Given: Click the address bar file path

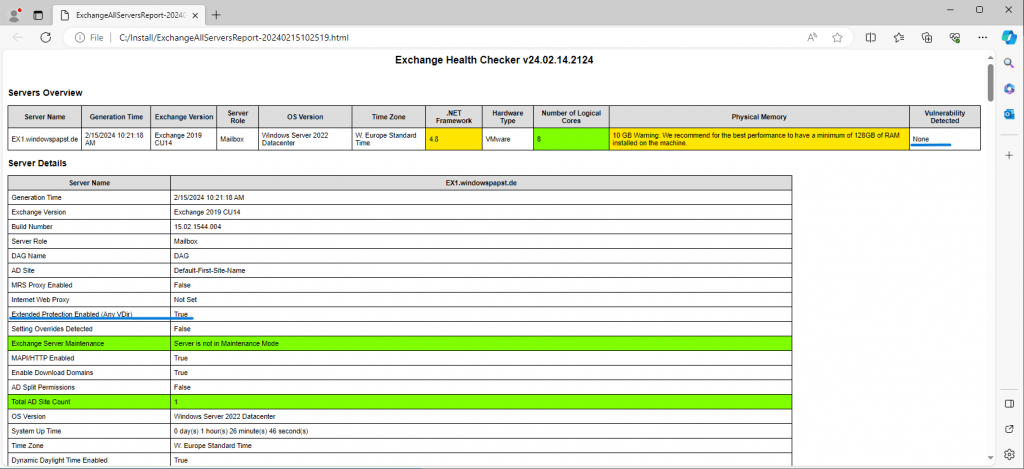Looking at the screenshot, I should [234, 38].
